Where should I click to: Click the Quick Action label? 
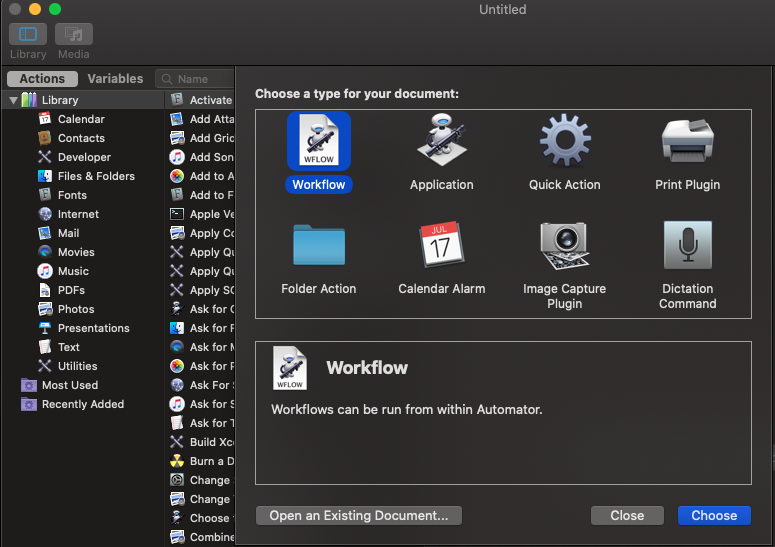pyautogui.click(x=565, y=185)
